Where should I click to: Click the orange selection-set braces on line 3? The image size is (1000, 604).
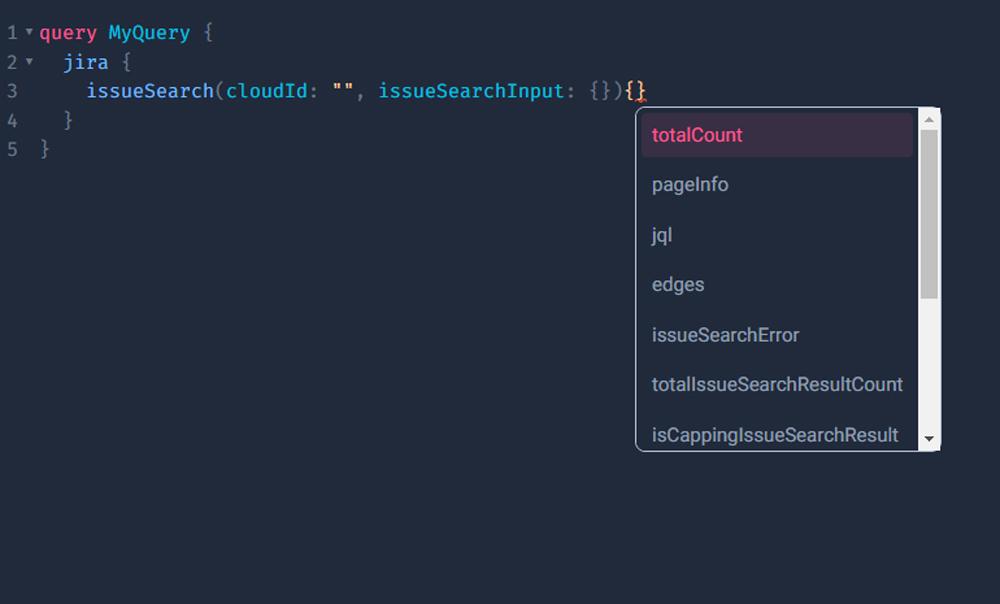click(635, 91)
